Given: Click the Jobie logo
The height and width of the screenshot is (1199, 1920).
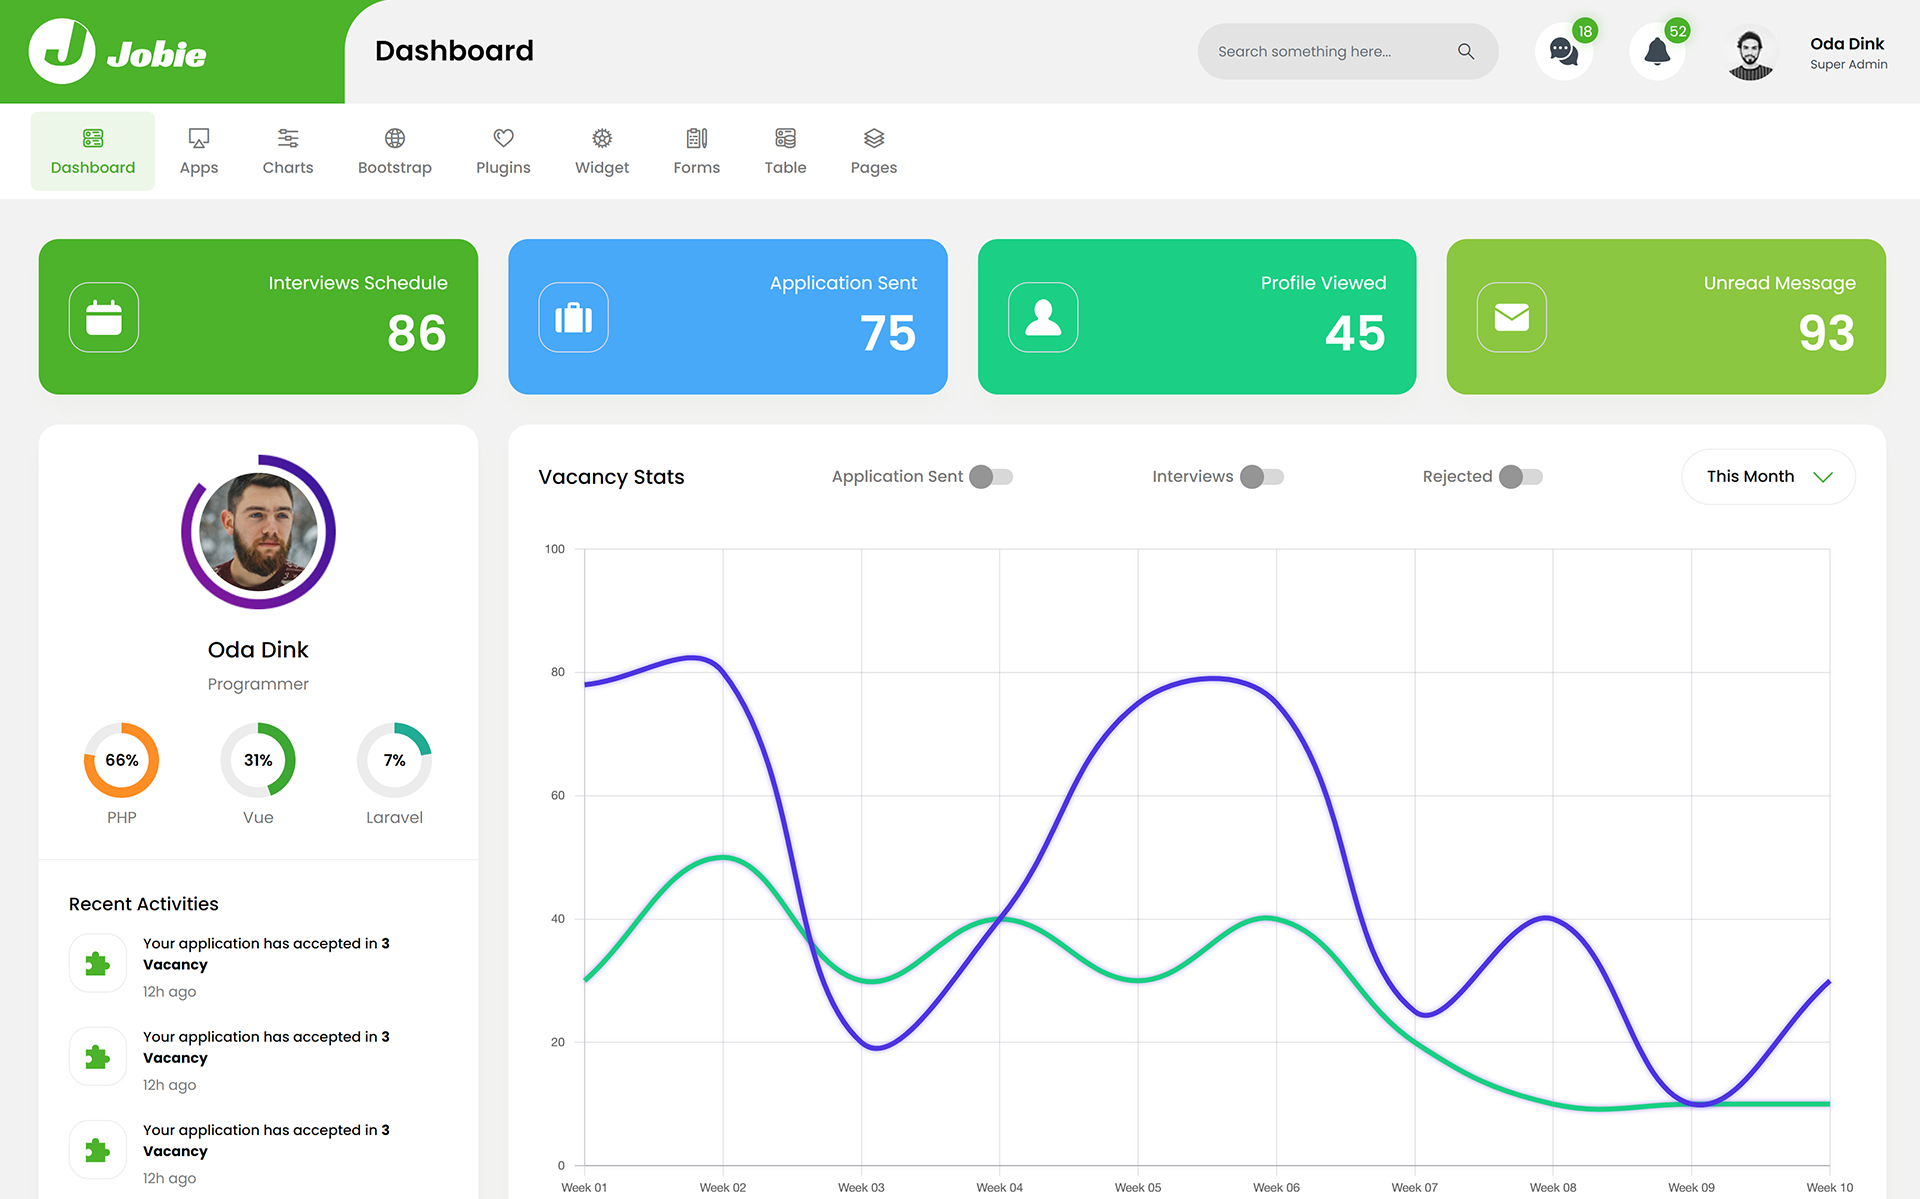Looking at the screenshot, I should pyautogui.click(x=118, y=52).
